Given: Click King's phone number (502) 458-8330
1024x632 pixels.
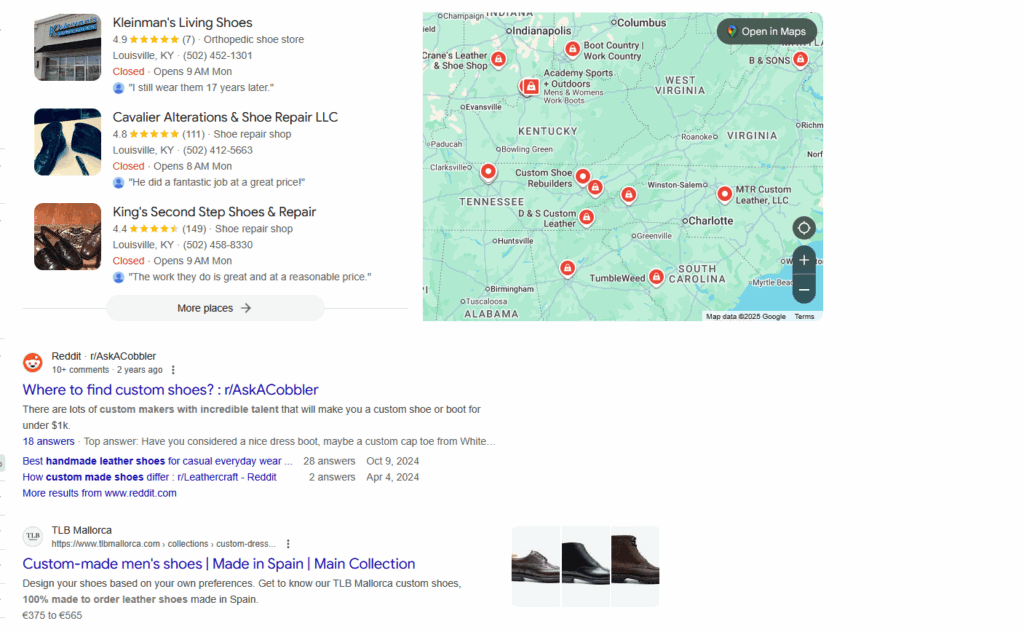Looking at the screenshot, I should pos(217,245).
